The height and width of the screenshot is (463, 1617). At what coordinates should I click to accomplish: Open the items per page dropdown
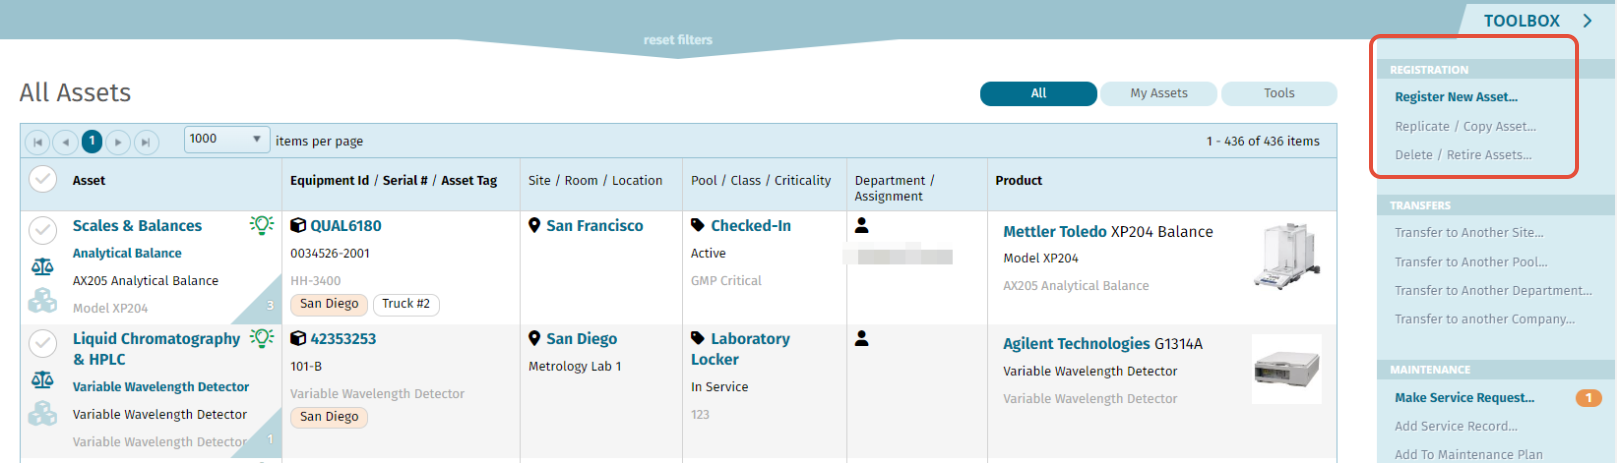pos(227,139)
